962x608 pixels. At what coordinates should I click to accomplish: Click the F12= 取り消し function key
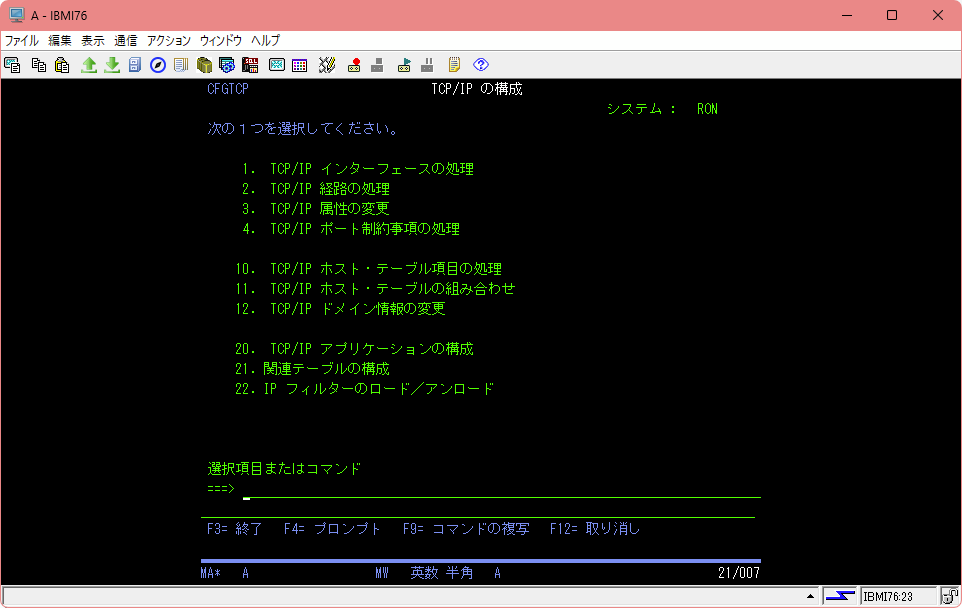[x=595, y=529]
